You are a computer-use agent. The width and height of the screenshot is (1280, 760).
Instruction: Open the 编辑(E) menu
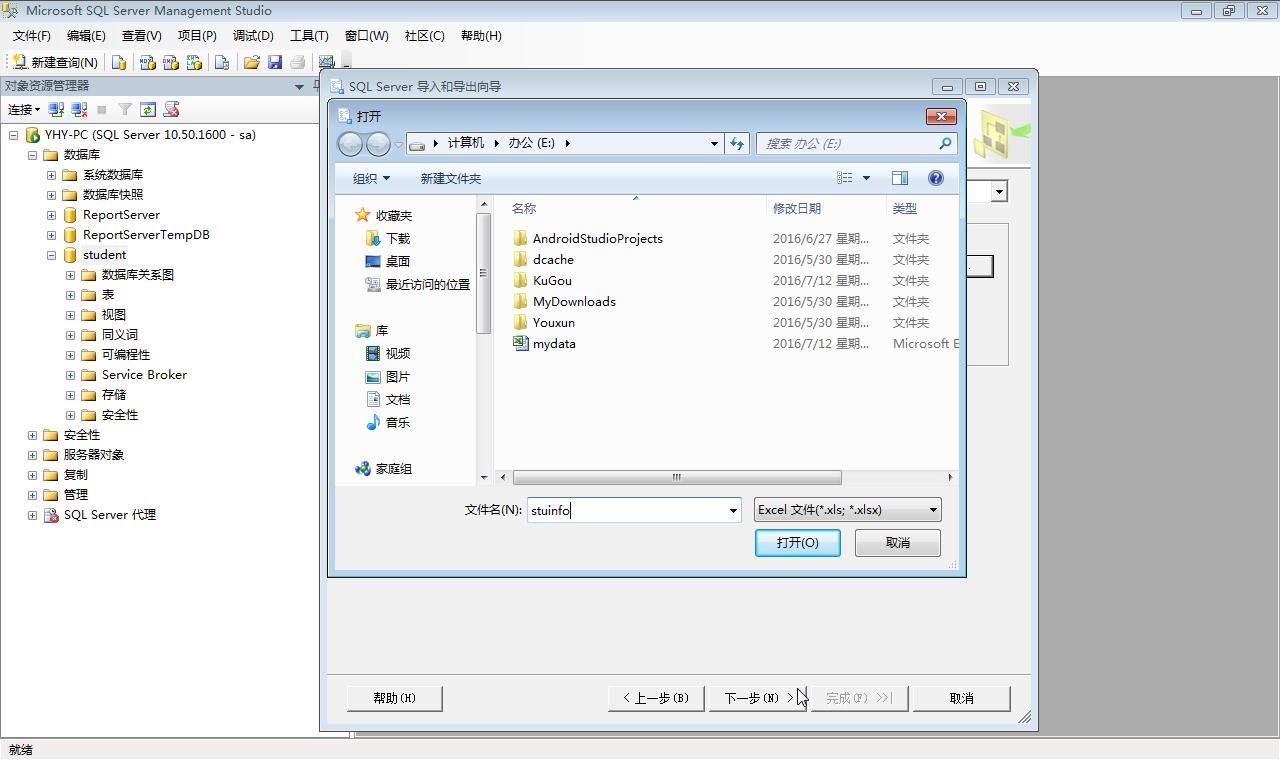86,35
